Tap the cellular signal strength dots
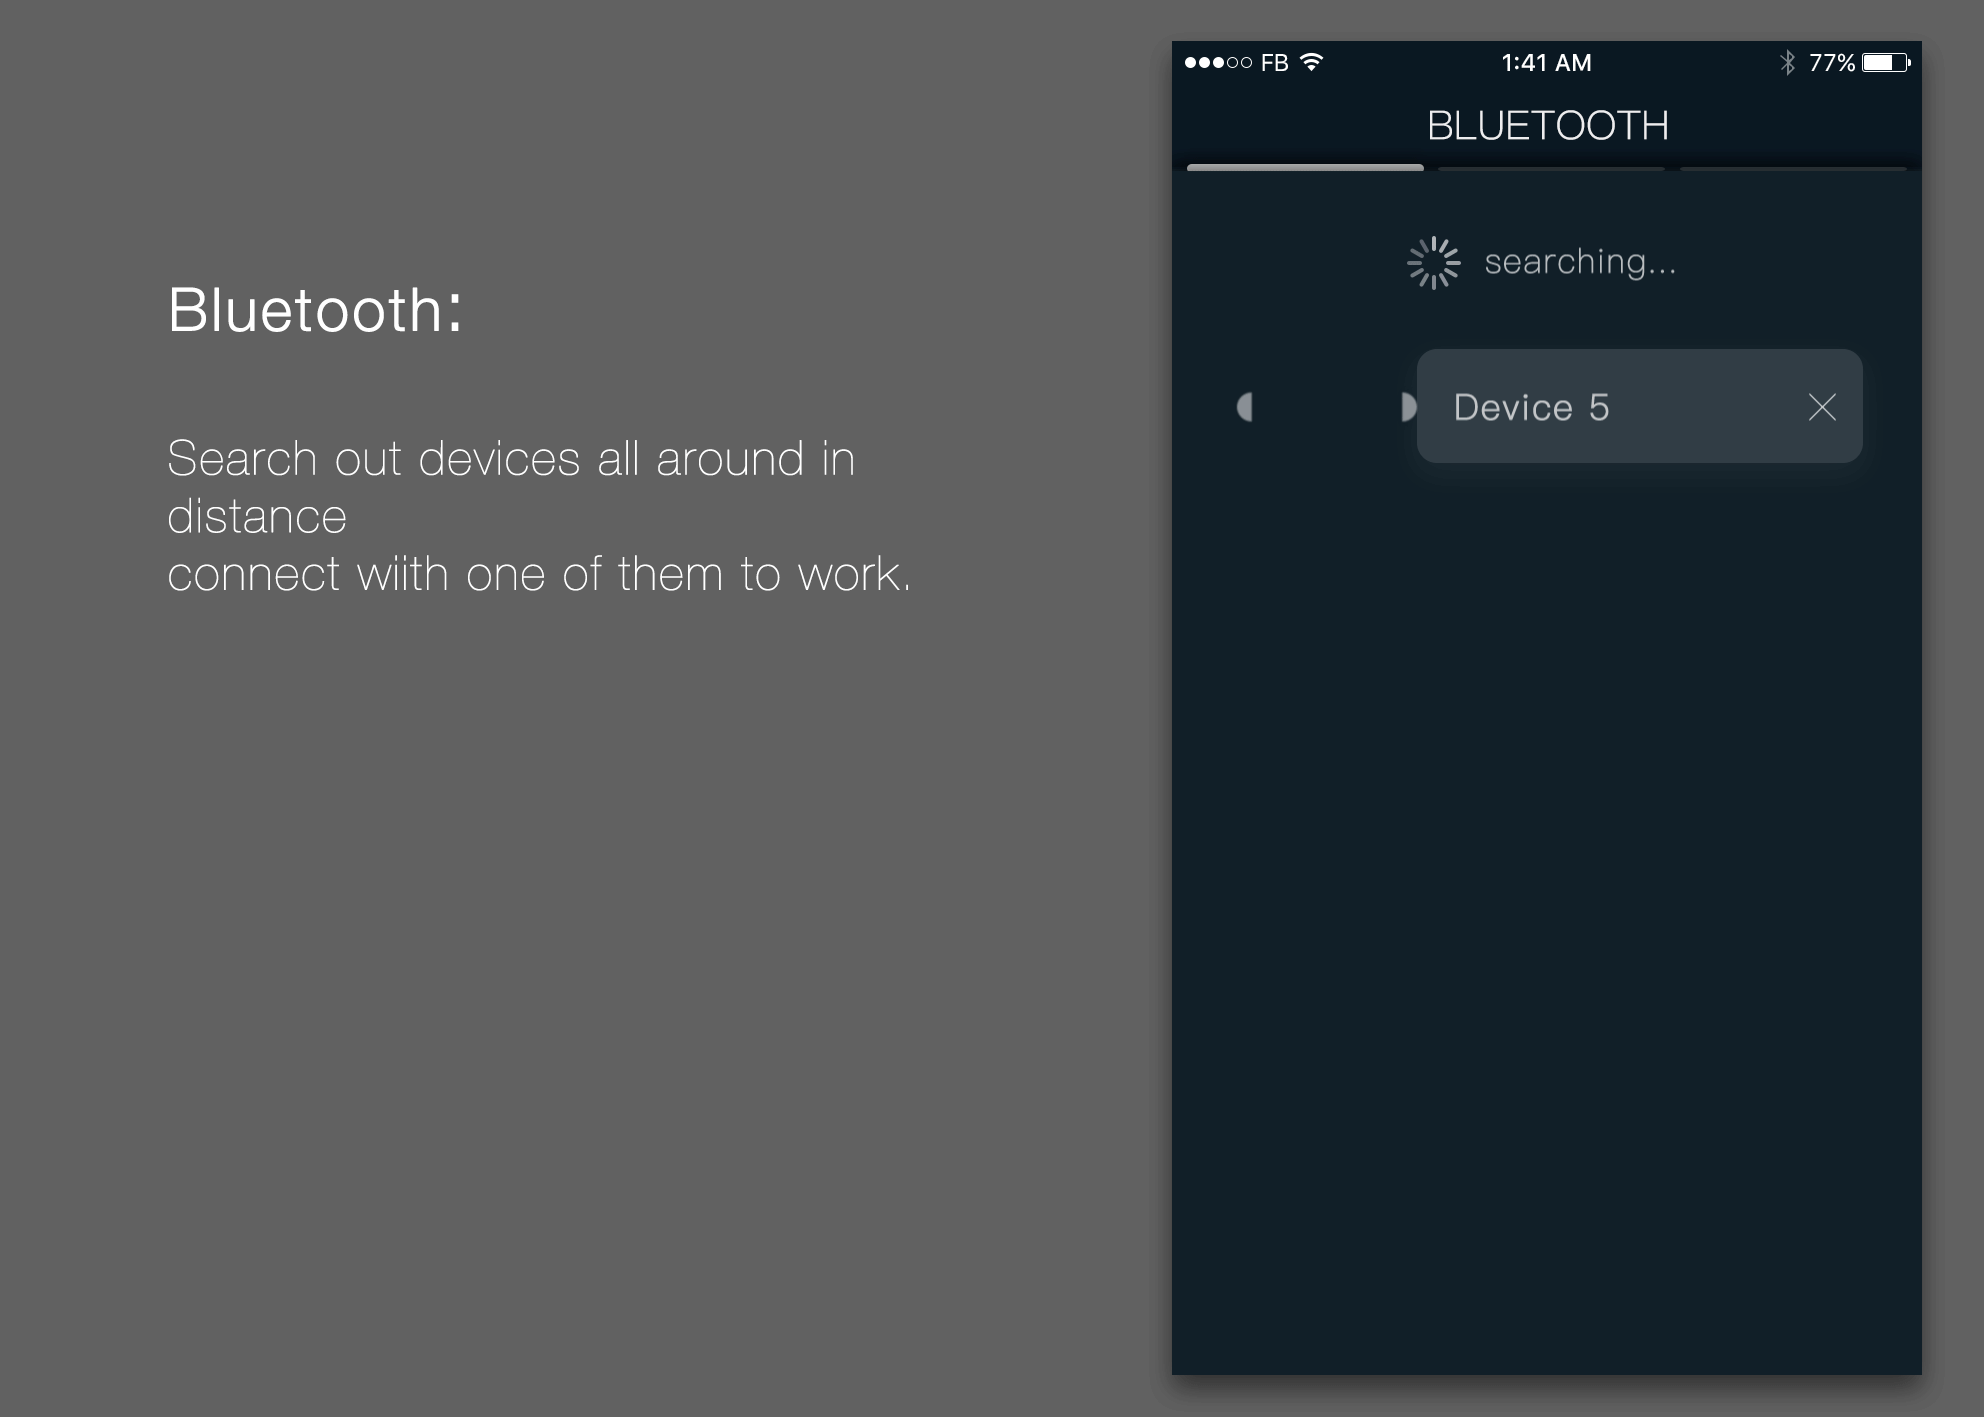This screenshot has height=1417, width=1984. click(1218, 62)
